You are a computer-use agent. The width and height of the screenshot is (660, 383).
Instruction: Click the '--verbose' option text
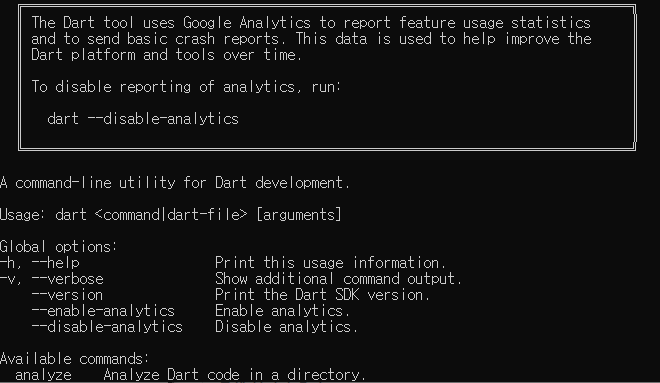pos(67,279)
